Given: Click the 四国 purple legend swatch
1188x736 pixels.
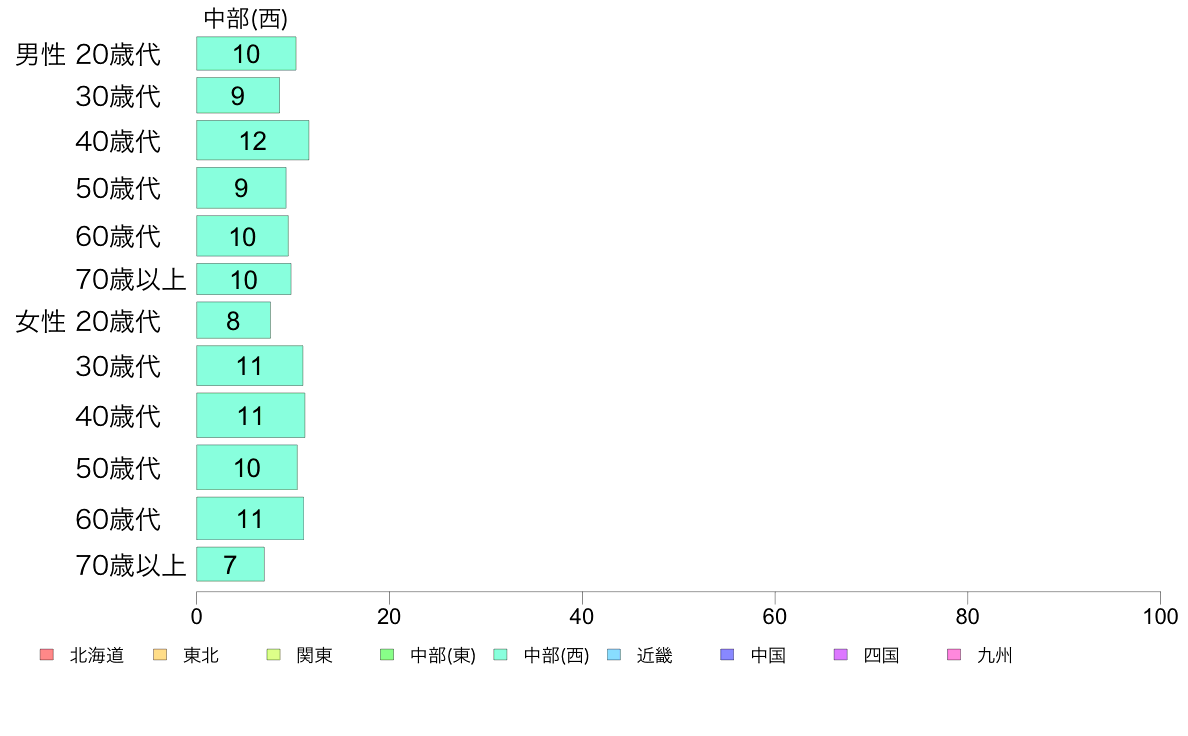Looking at the screenshot, I should click(840, 654).
